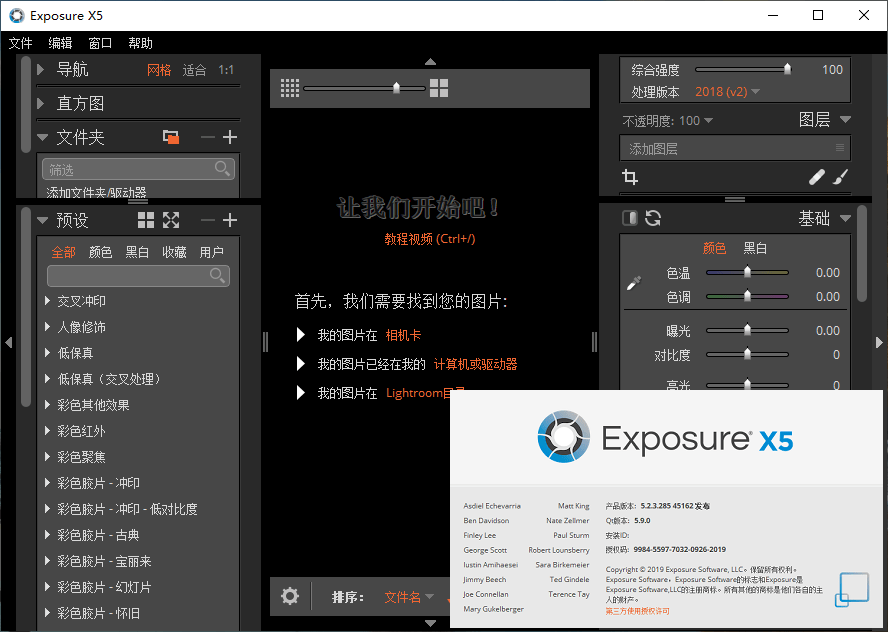
Task: Collapse bottom panel with down arrow
Action: coord(430,623)
